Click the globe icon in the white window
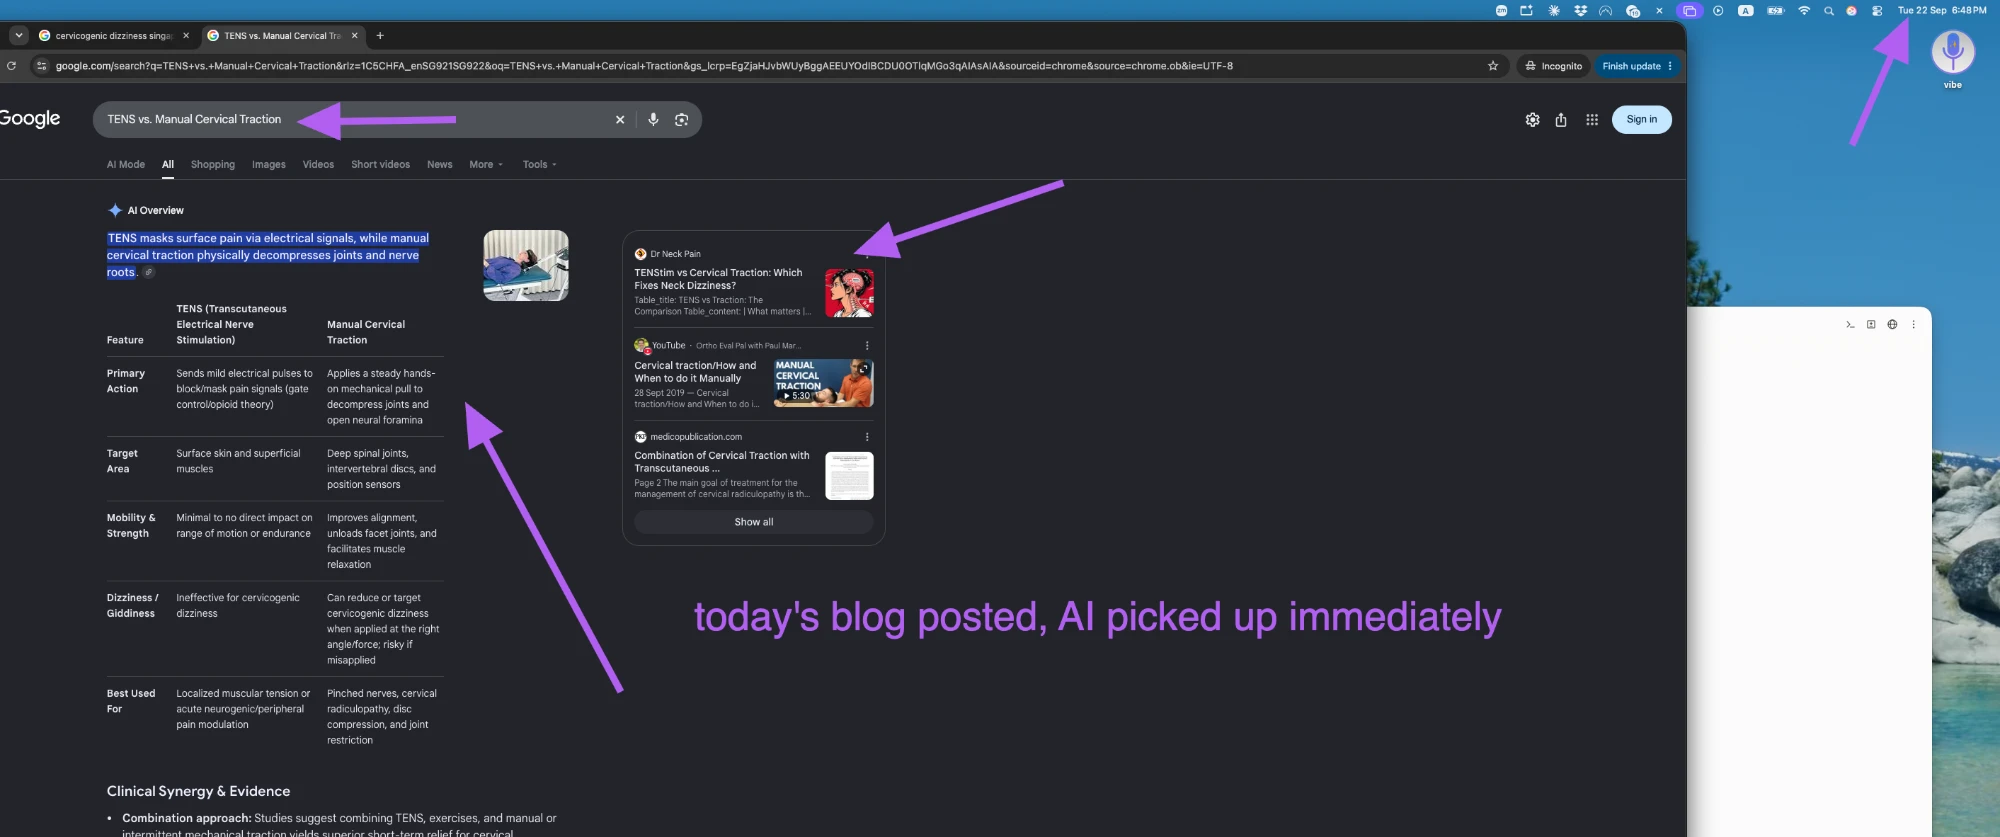This screenshot has width=2000, height=837. coord(1892,324)
